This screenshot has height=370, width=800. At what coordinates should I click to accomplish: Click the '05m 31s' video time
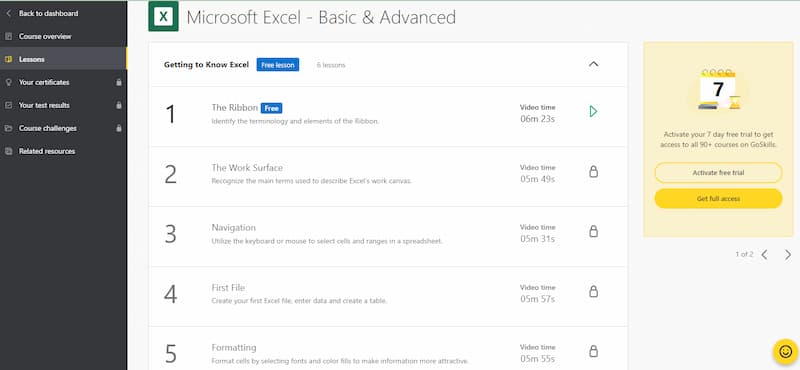(x=537, y=239)
